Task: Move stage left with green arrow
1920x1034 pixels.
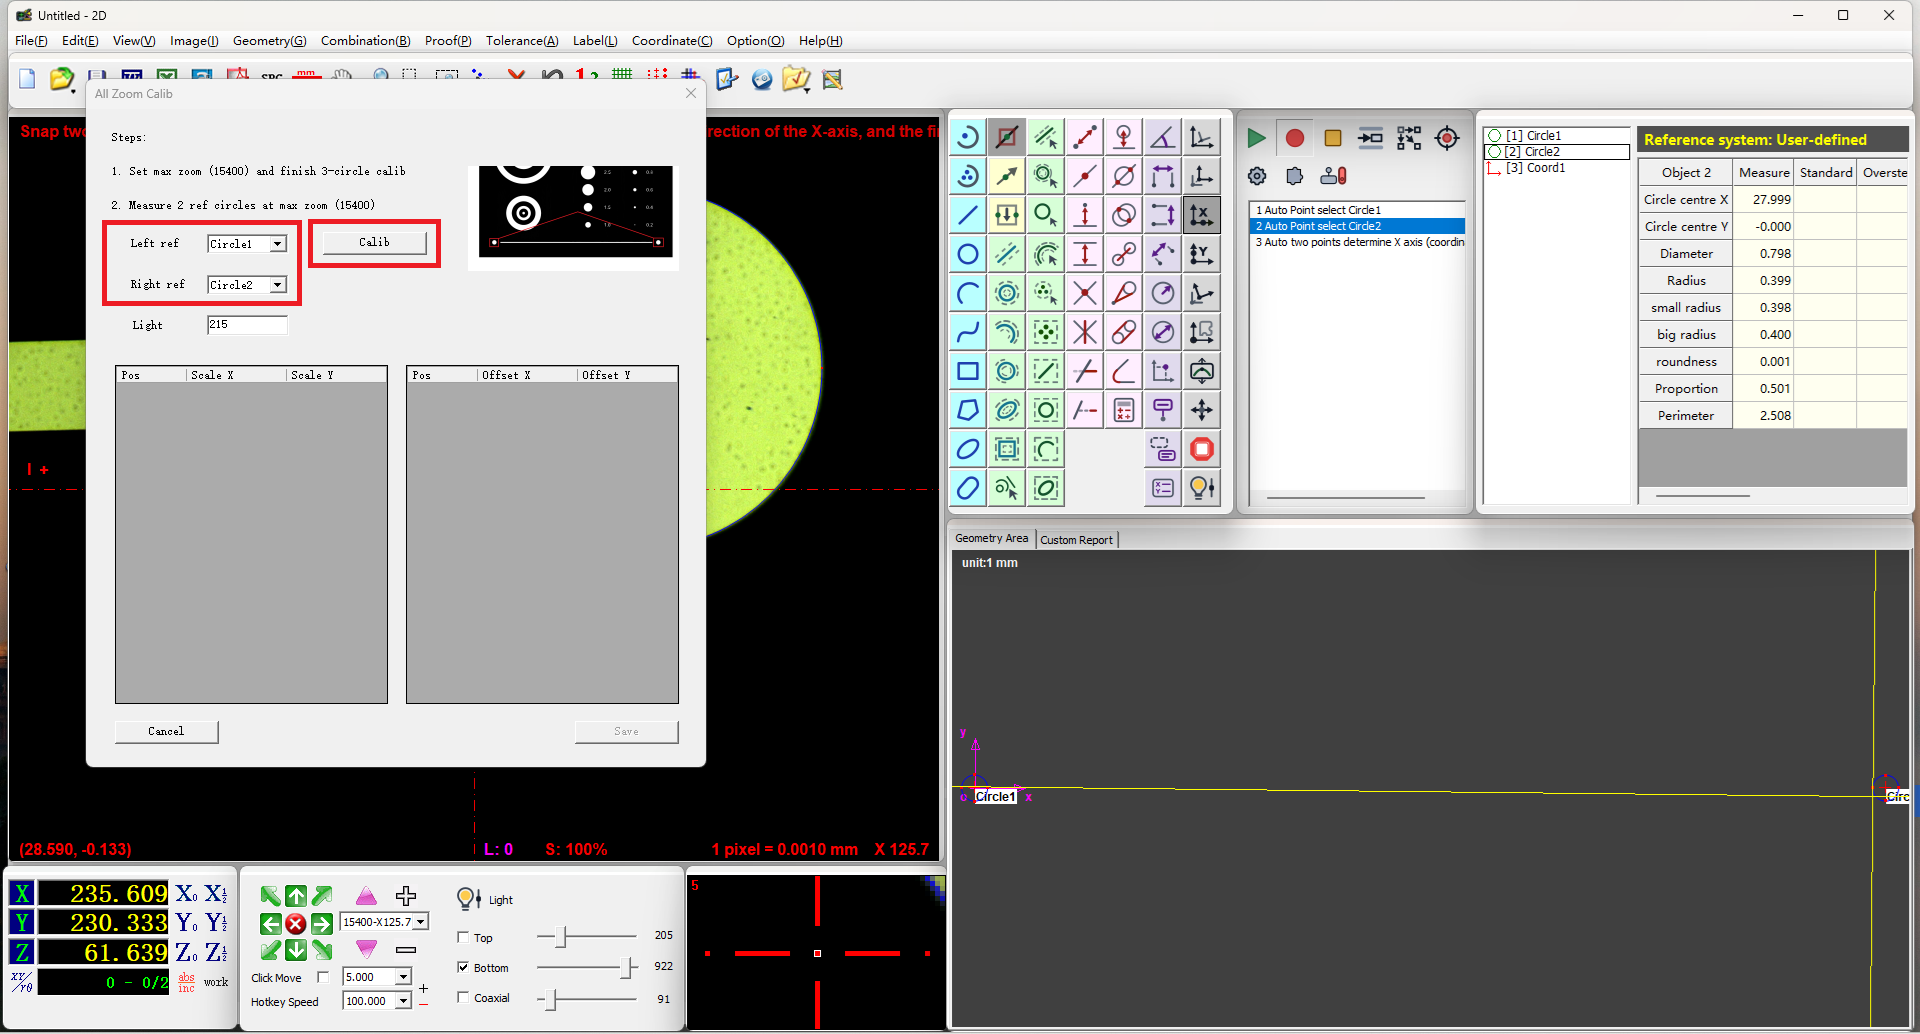Action: 270,923
